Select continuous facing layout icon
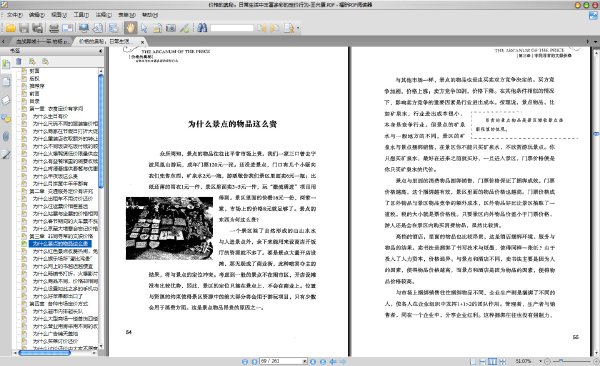 pos(502,361)
